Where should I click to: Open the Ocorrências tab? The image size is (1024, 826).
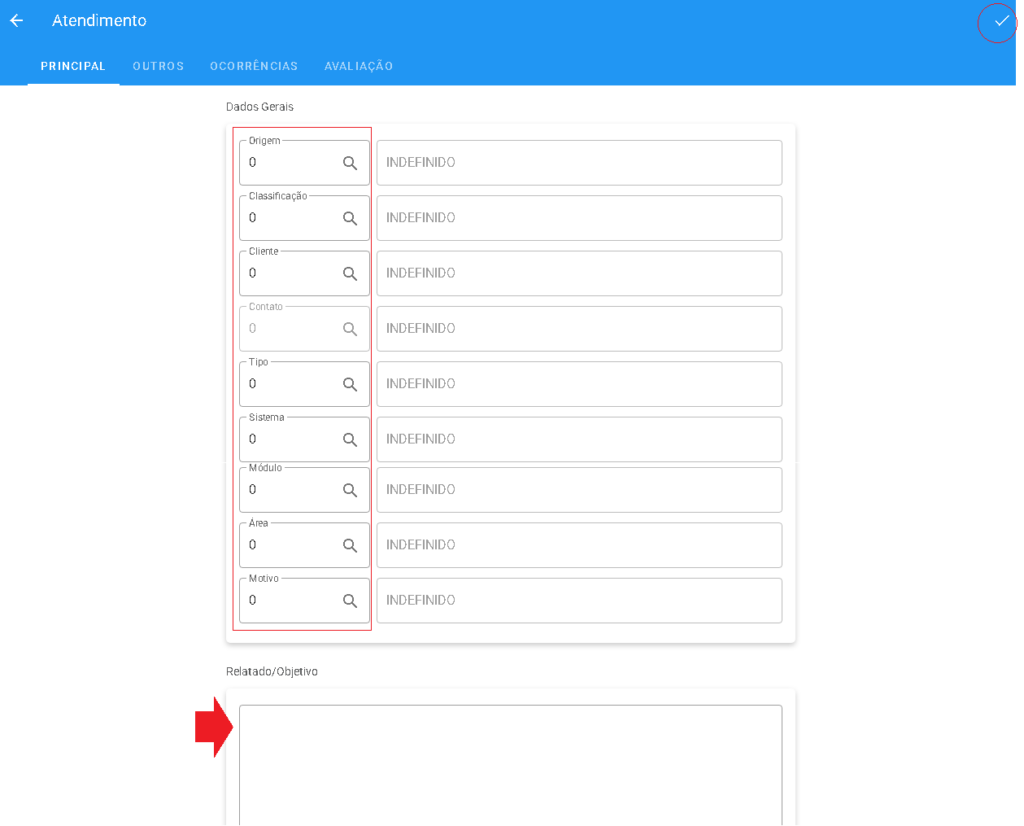click(254, 66)
